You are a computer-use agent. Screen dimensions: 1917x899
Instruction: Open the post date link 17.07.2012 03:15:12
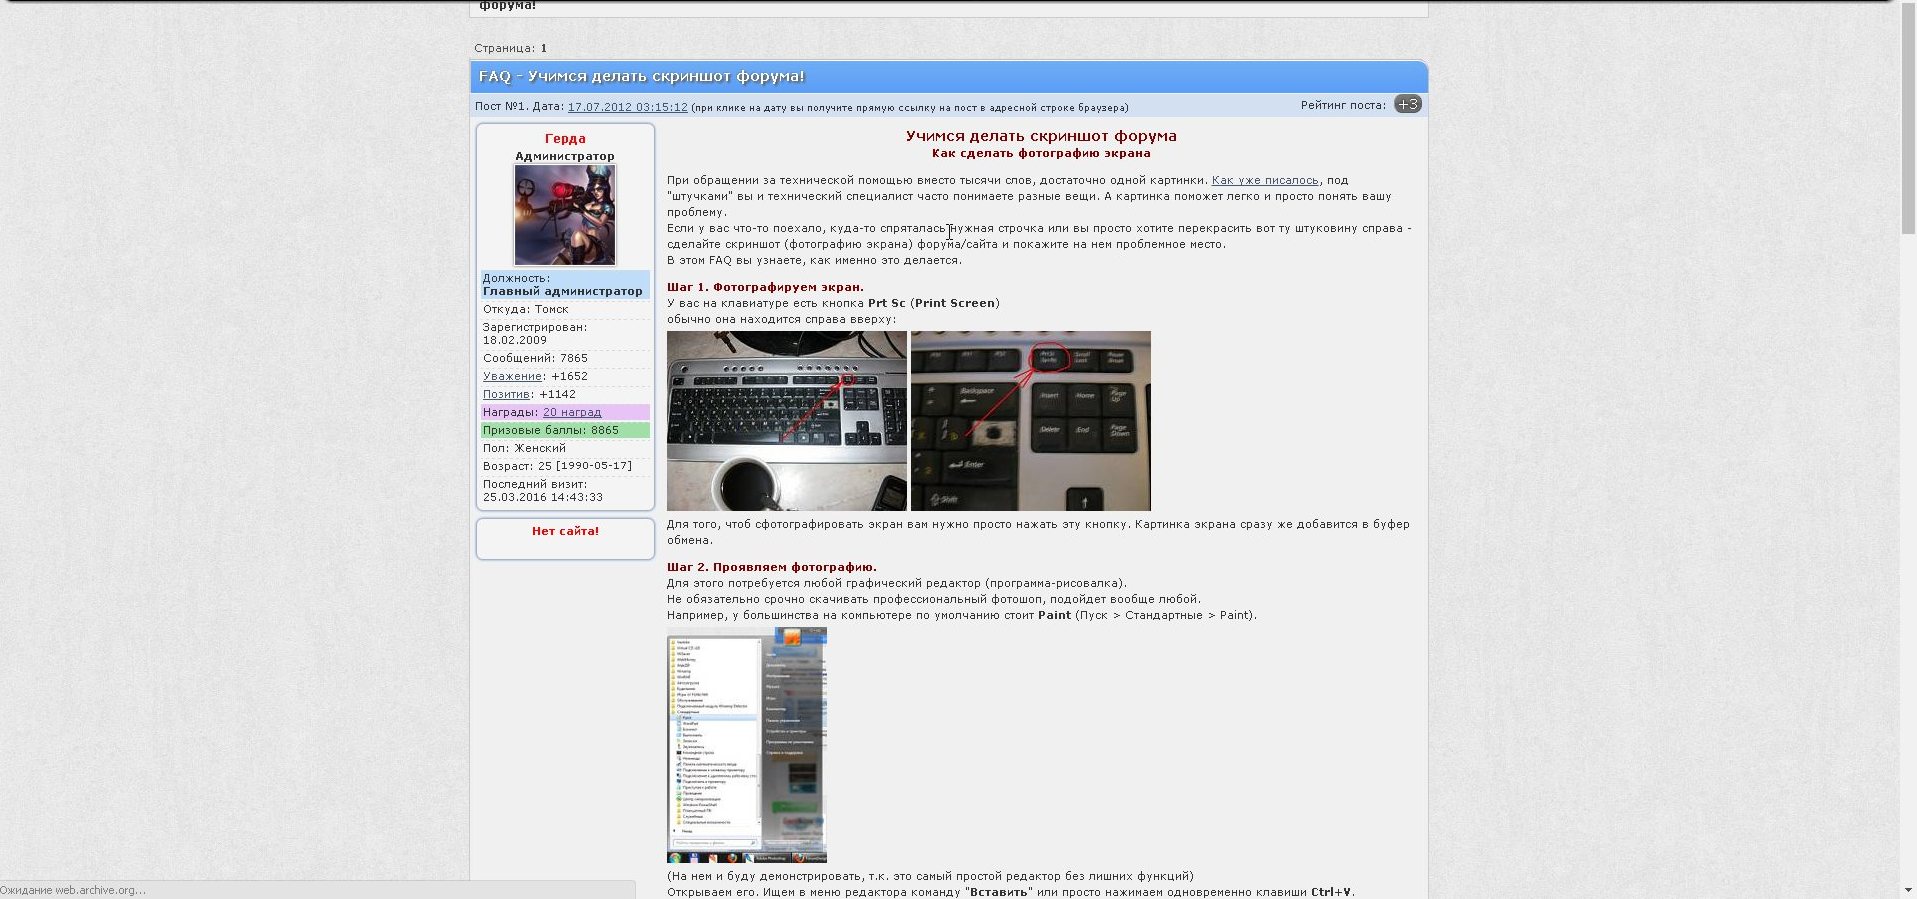pyautogui.click(x=627, y=107)
